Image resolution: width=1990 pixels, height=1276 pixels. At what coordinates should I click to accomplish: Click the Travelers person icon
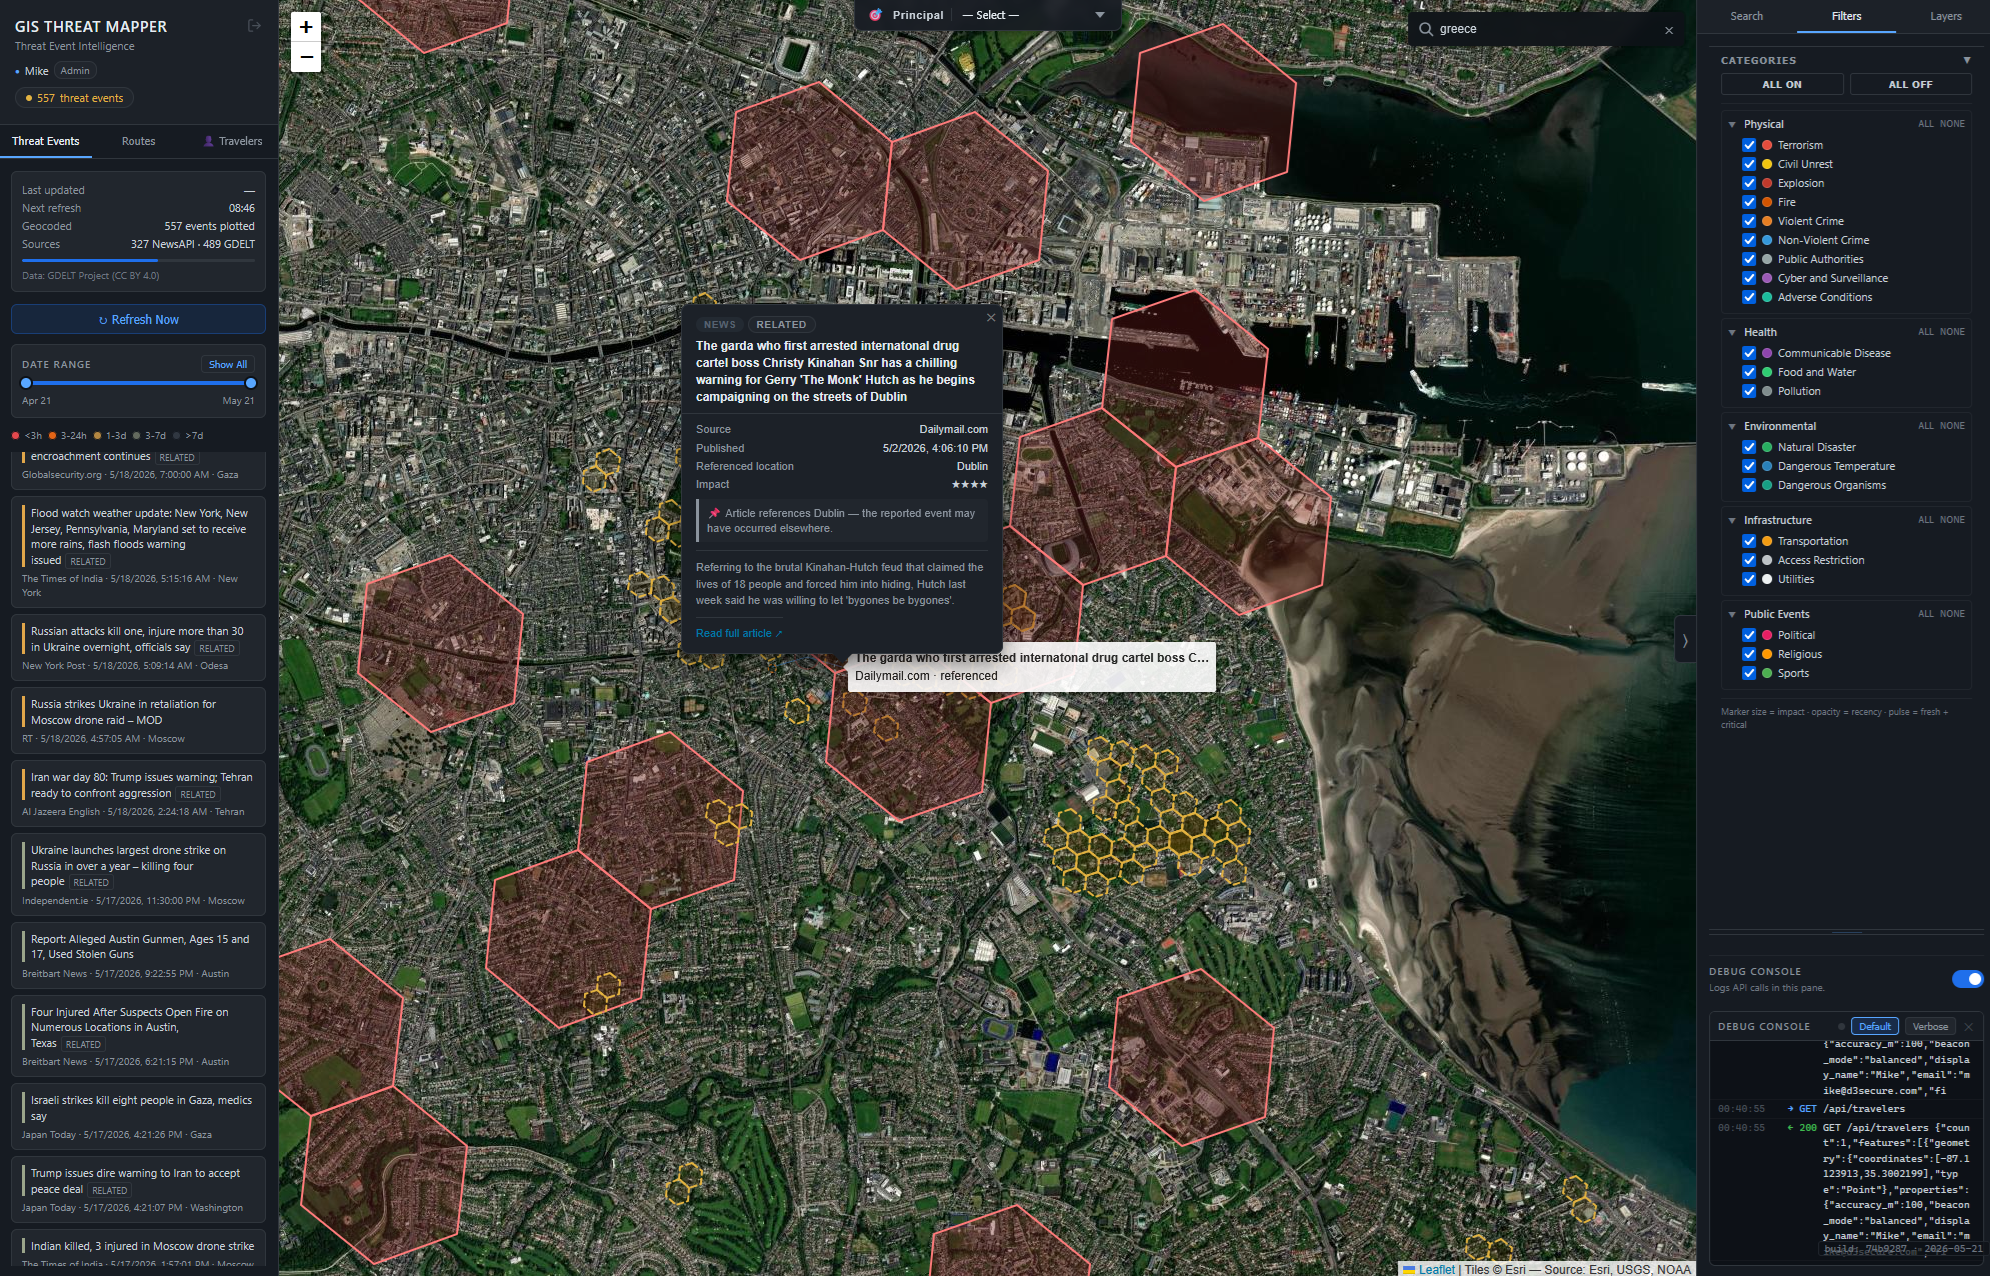pos(208,141)
